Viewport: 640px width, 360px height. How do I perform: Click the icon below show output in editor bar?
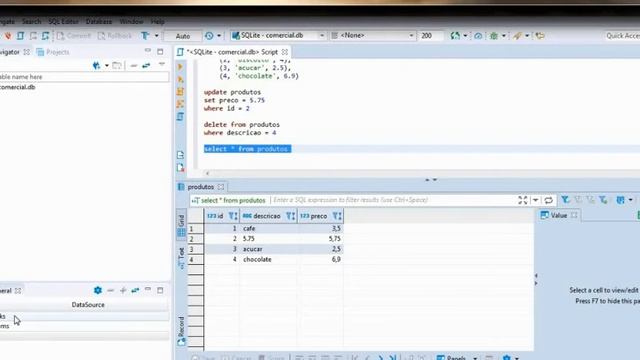(180, 167)
